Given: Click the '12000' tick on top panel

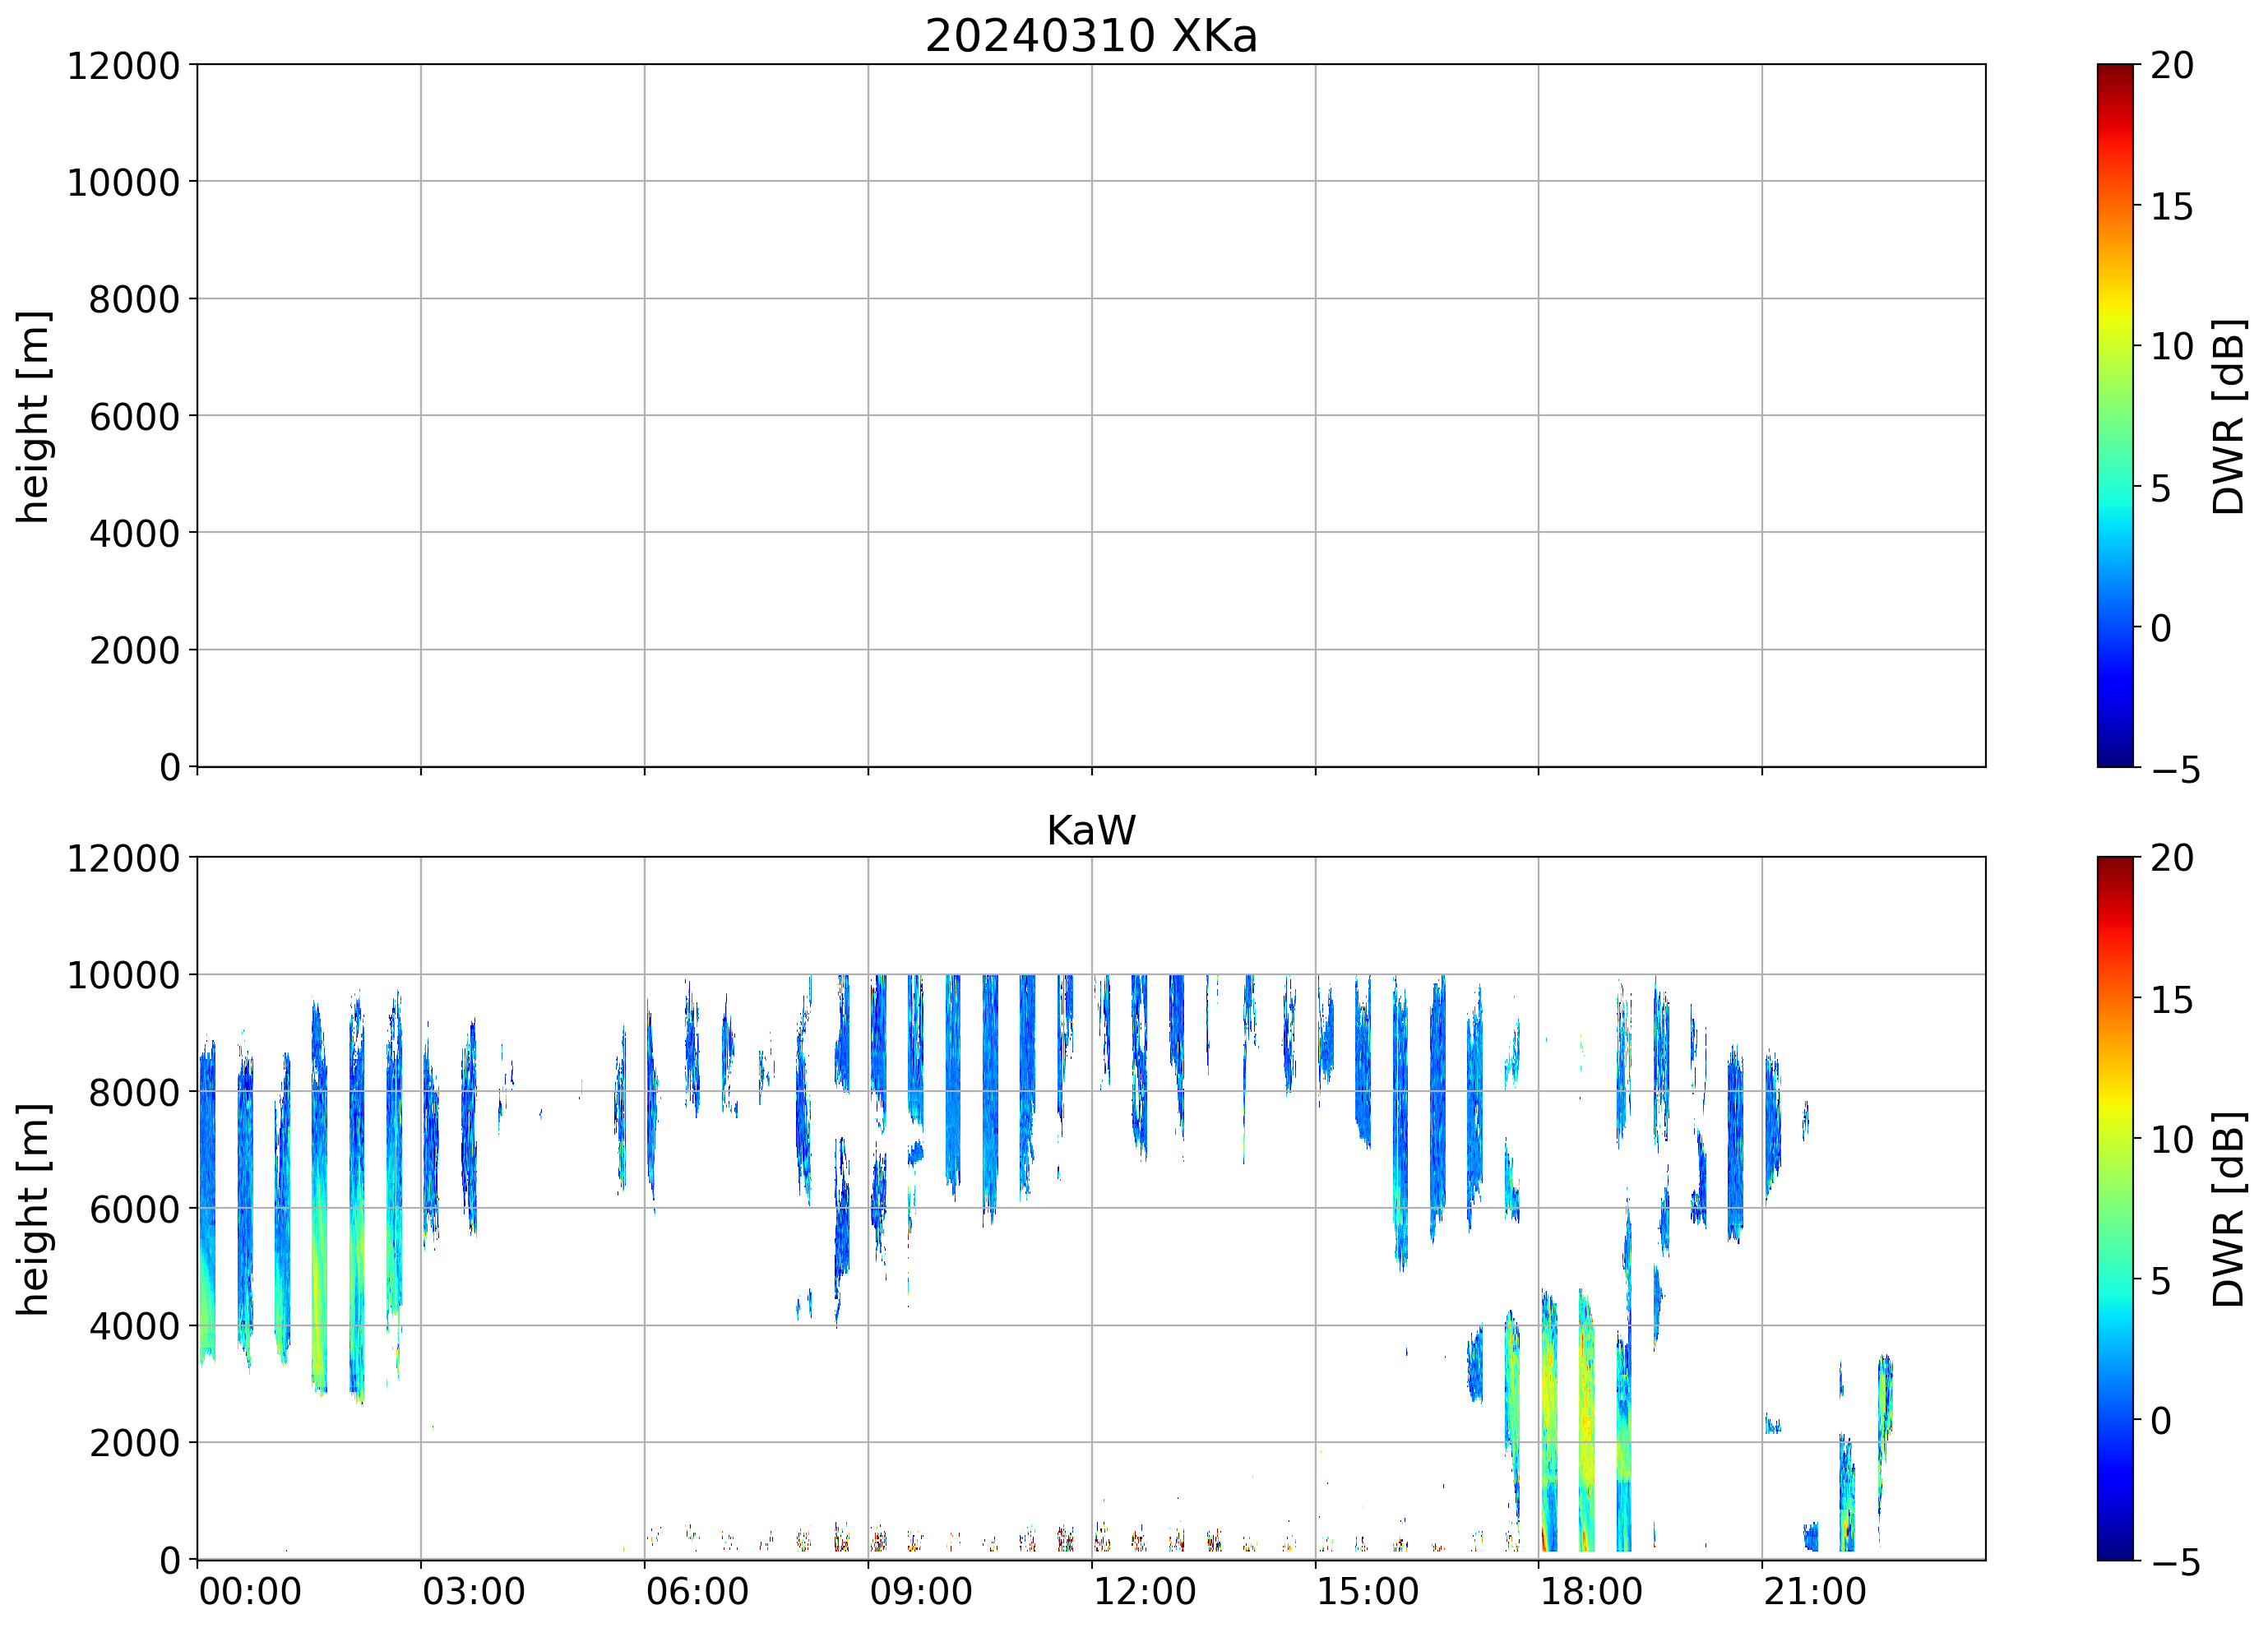Looking at the screenshot, I should [123, 66].
